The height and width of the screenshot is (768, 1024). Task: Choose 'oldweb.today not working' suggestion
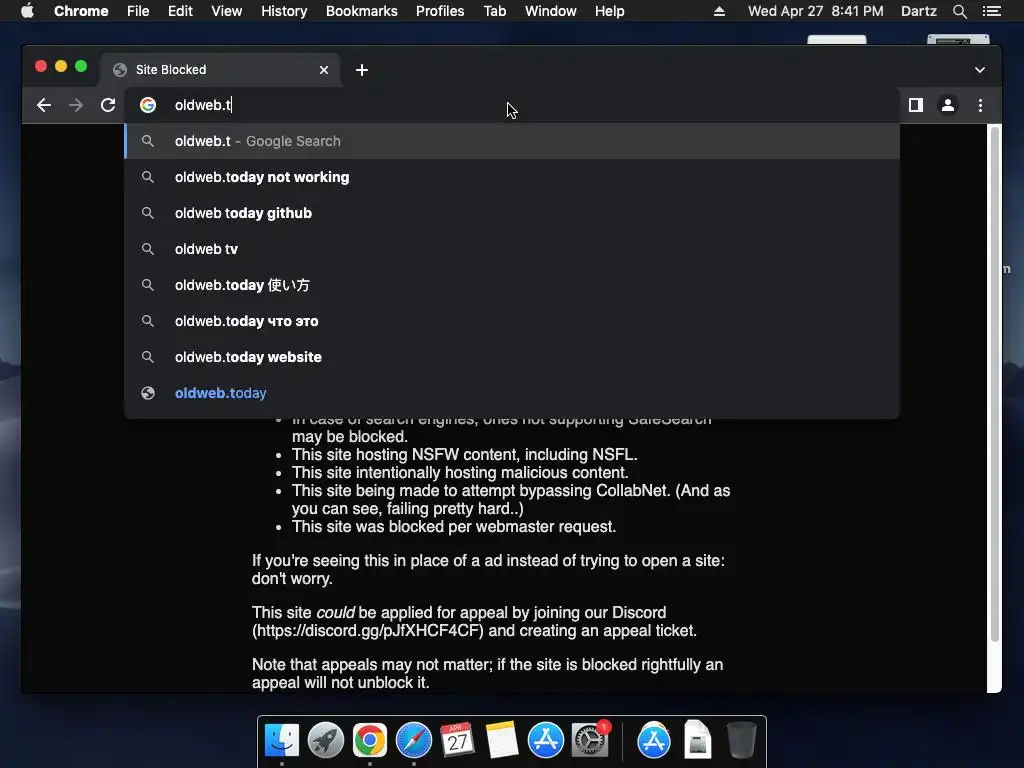512,177
